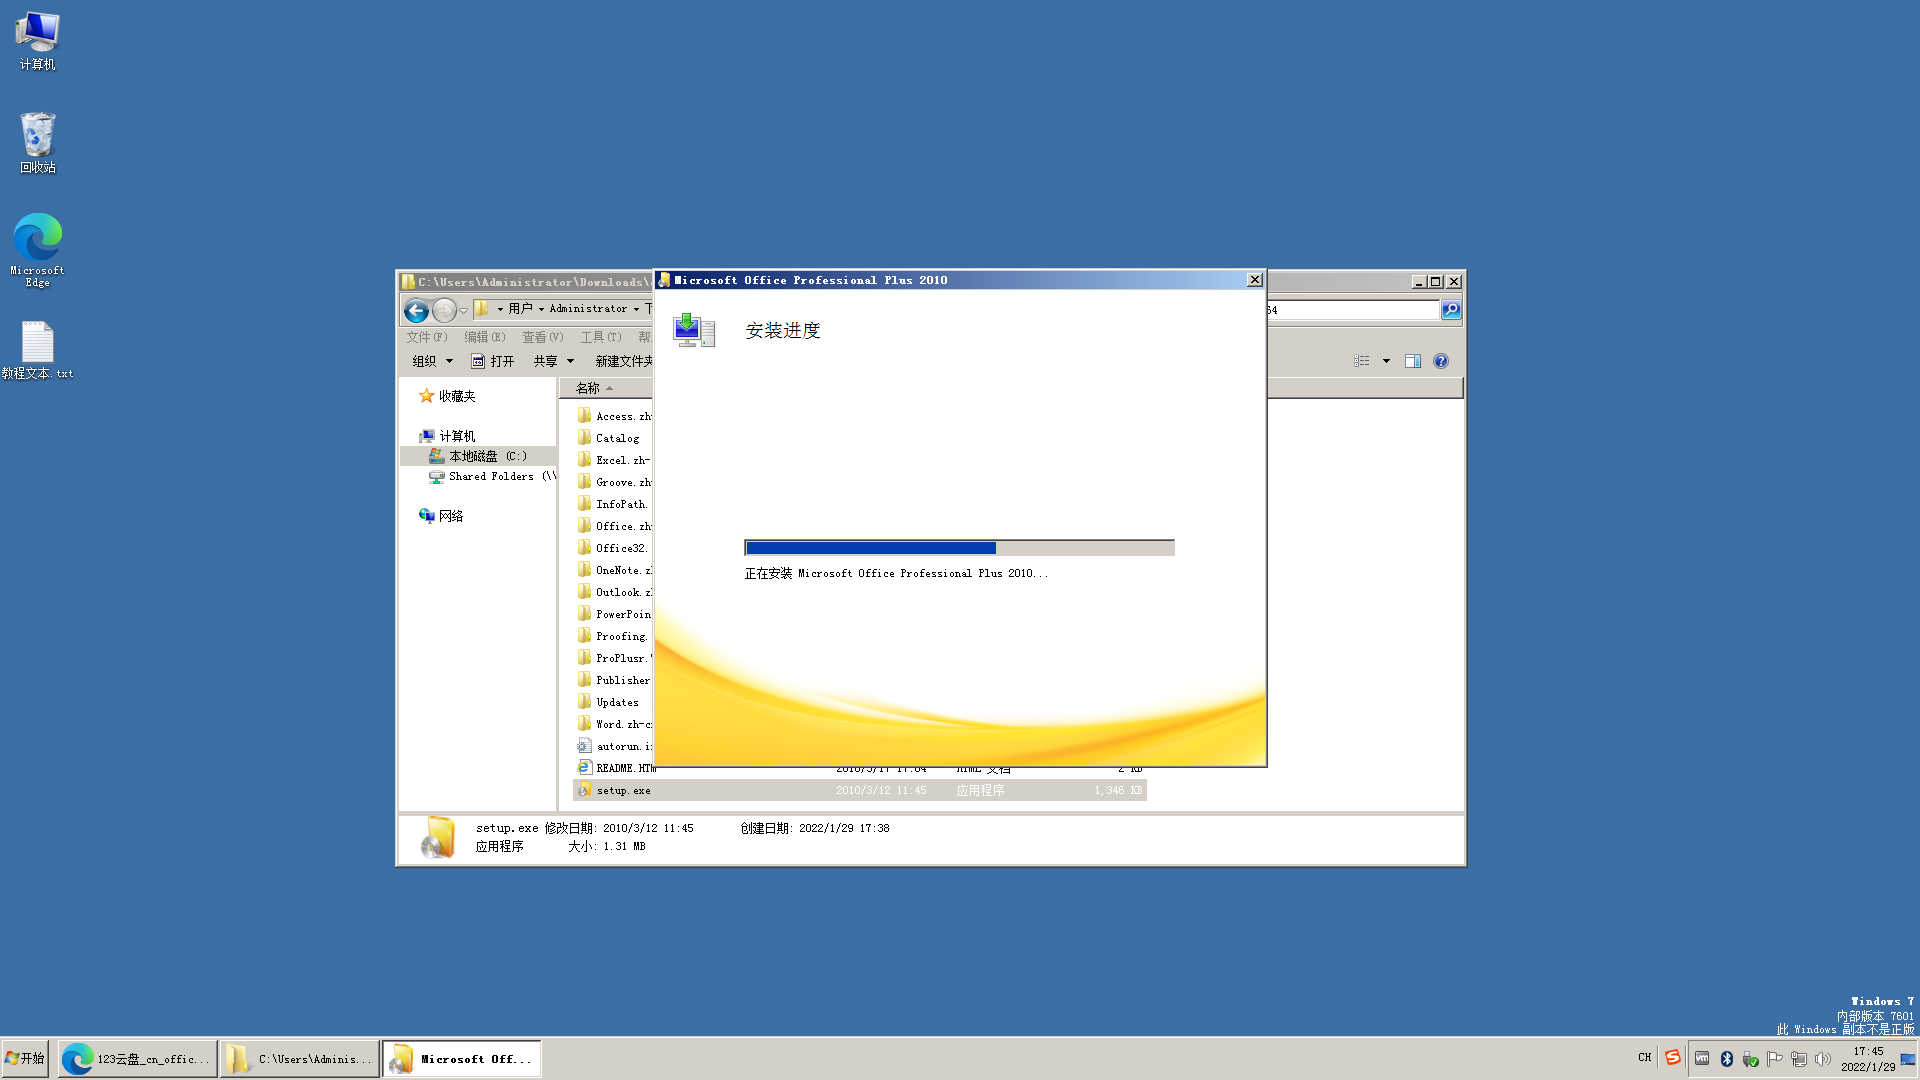1920x1080 pixels.
Task: Open the Recycle Bin on desktop
Action: (38, 143)
